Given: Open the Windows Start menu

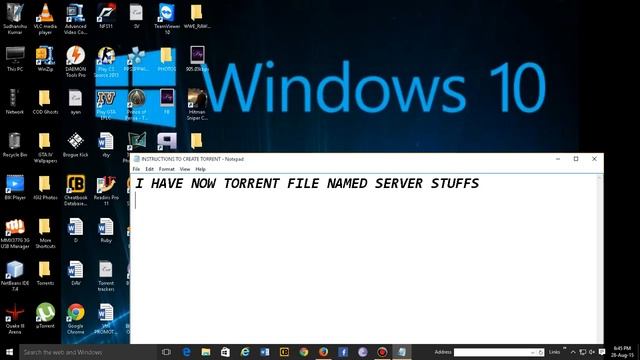Looking at the screenshot, I should (9, 352).
